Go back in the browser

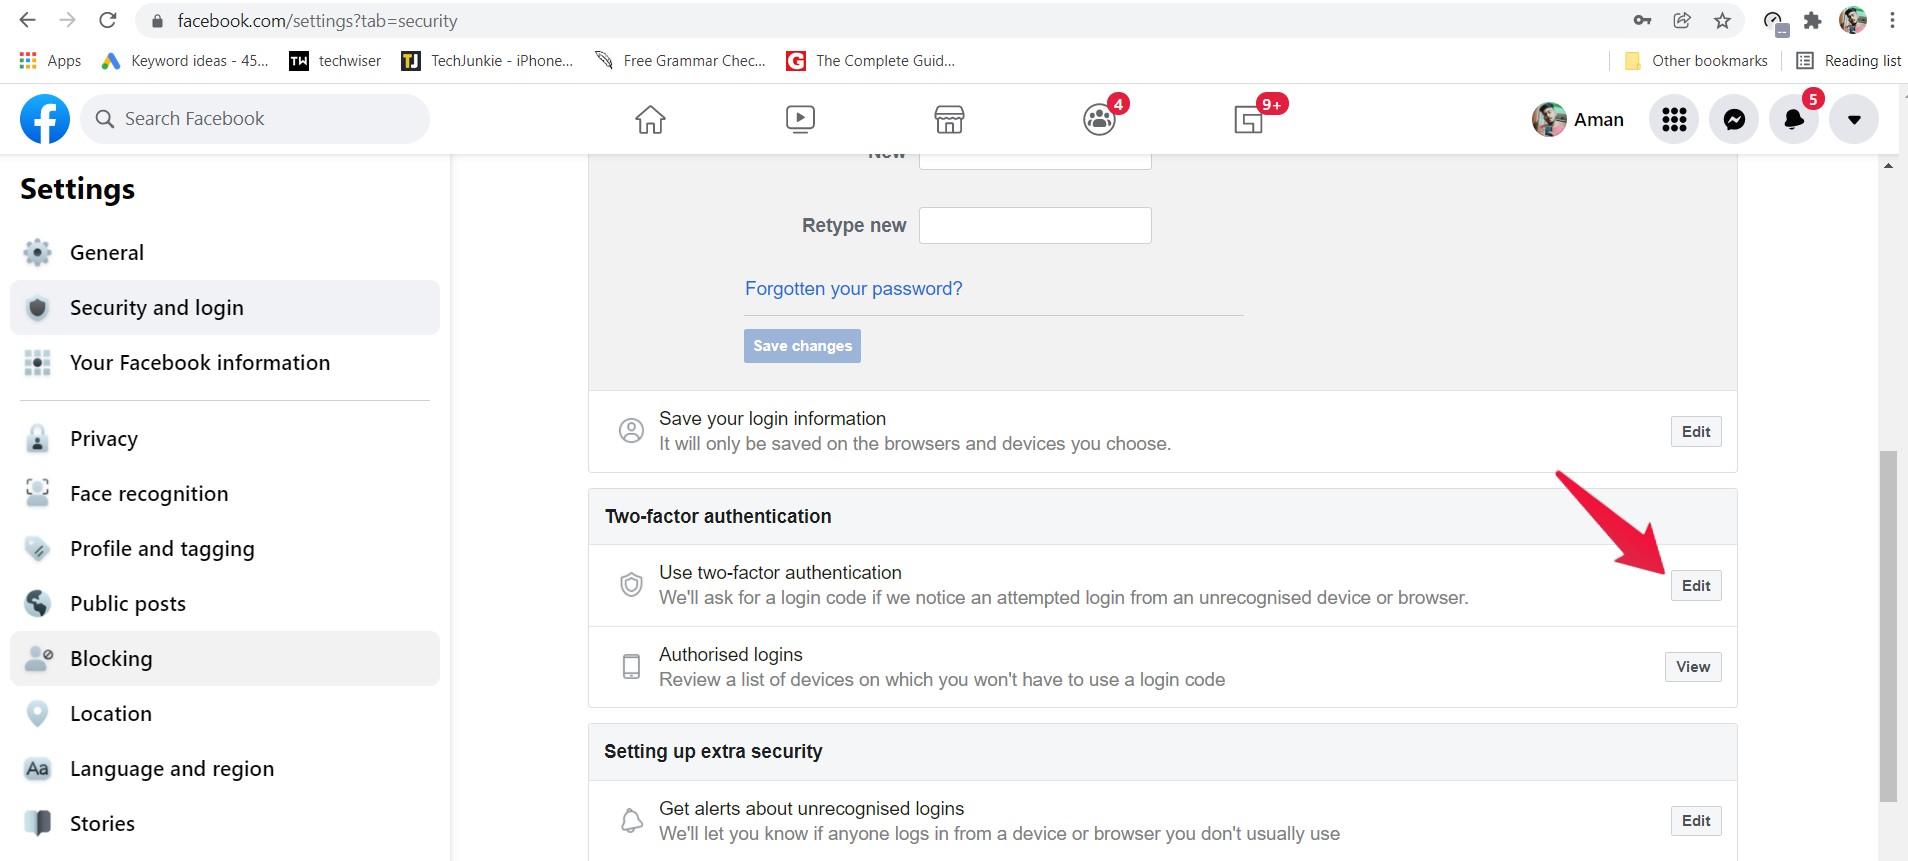27,20
